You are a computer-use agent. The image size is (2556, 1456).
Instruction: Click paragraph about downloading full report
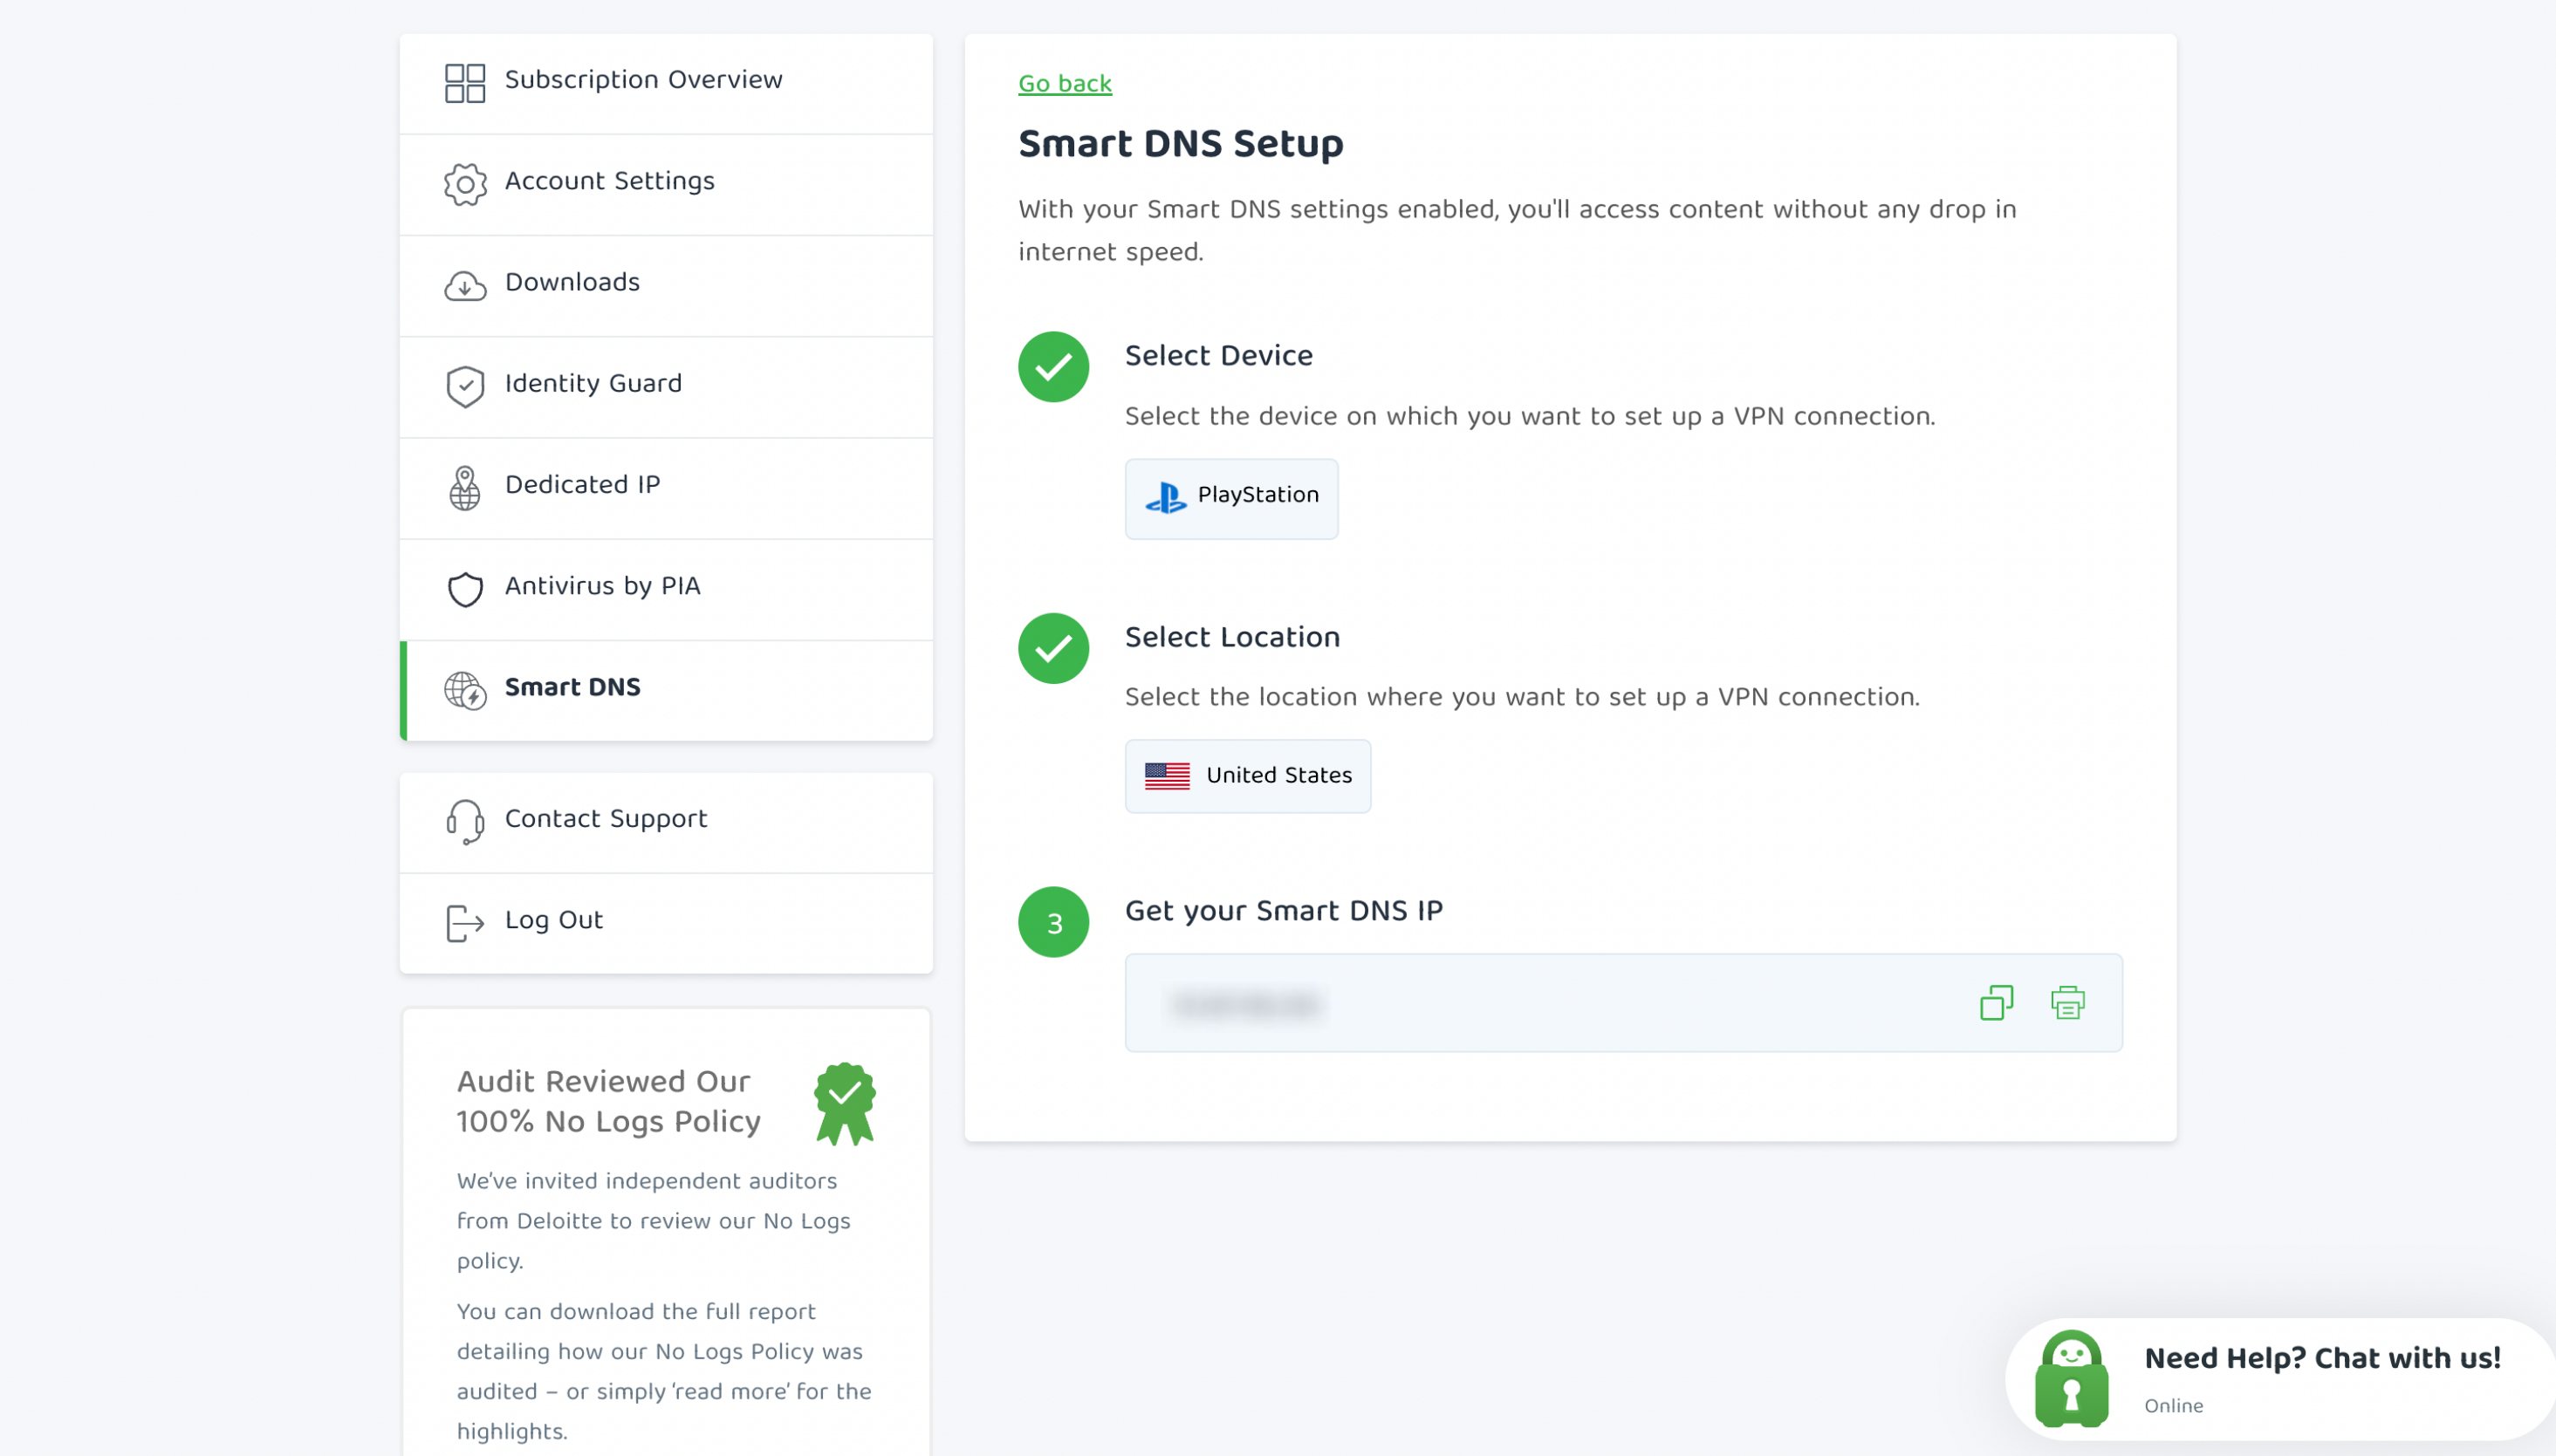pos(664,1371)
